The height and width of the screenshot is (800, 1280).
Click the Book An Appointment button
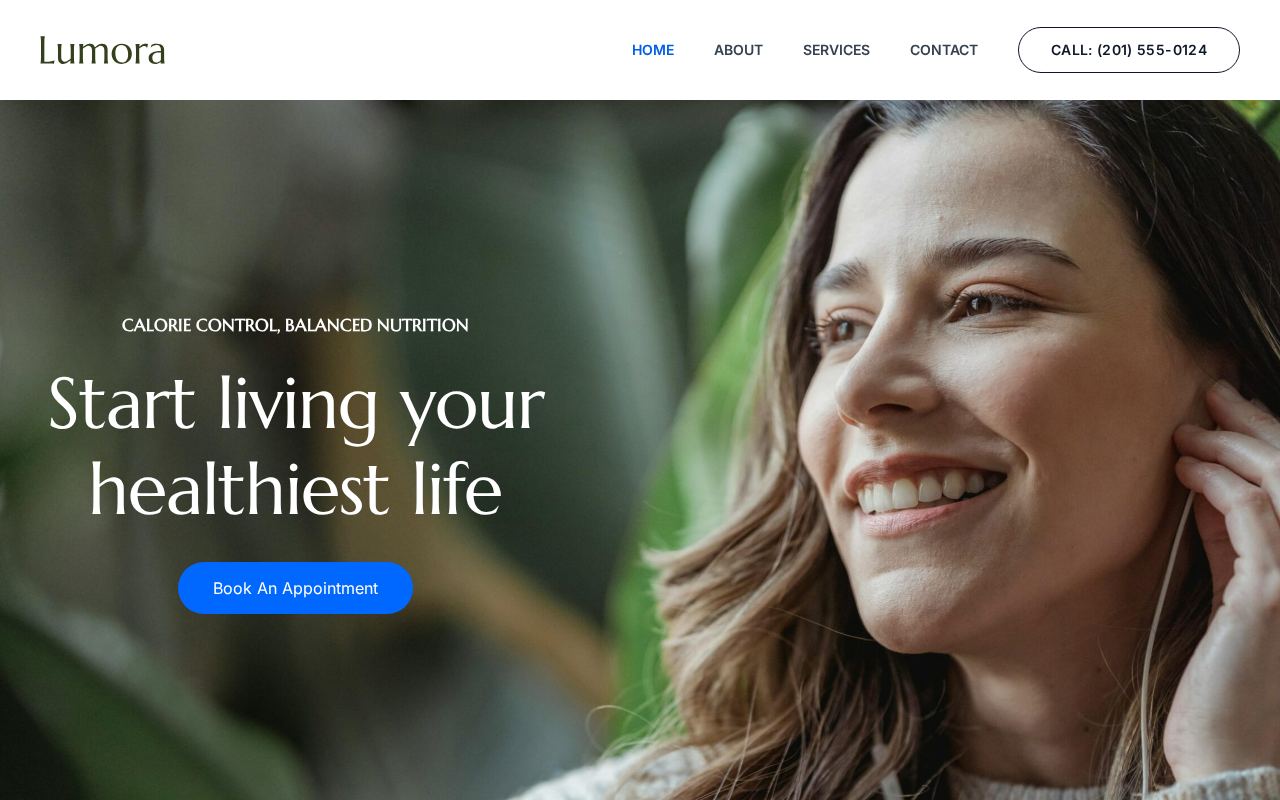(295, 588)
